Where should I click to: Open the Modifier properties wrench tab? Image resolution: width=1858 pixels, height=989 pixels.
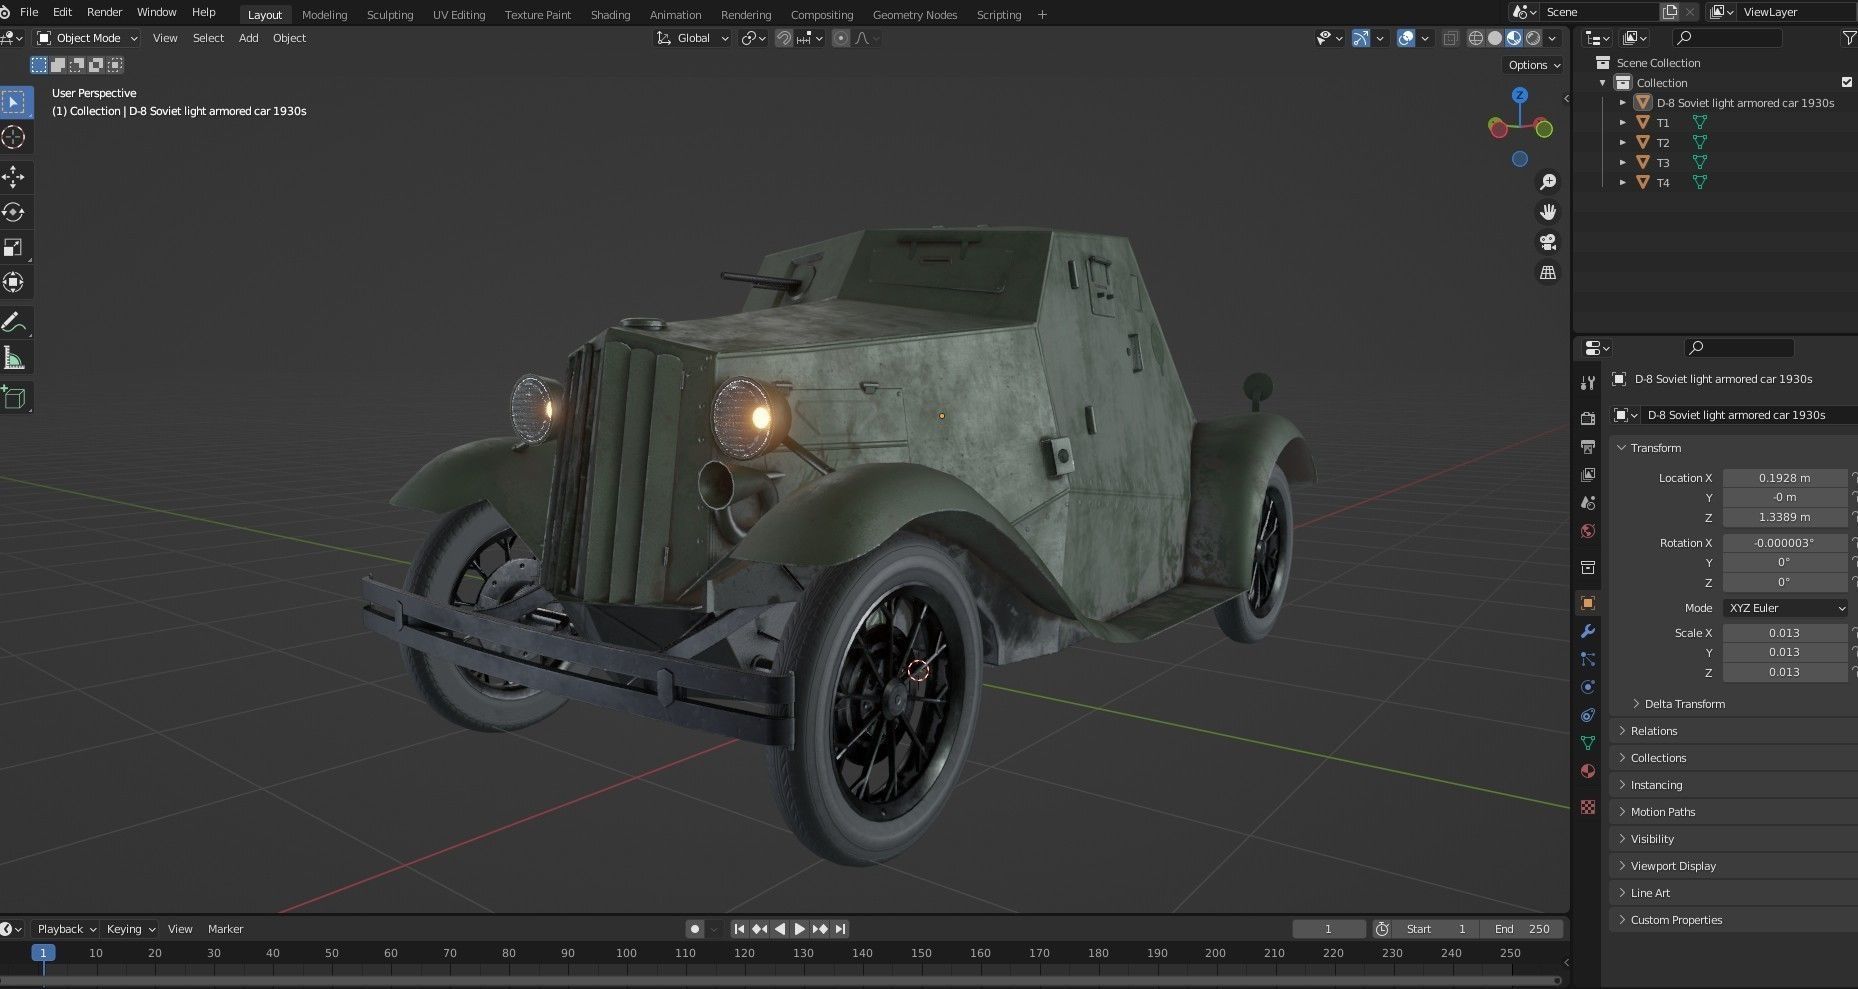[x=1588, y=631]
